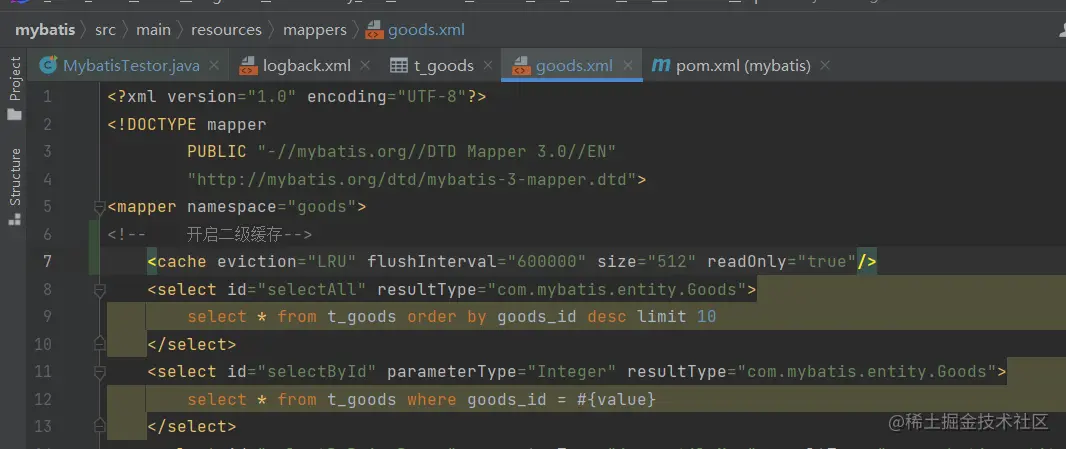Close the t_goods tab

click(x=487, y=66)
